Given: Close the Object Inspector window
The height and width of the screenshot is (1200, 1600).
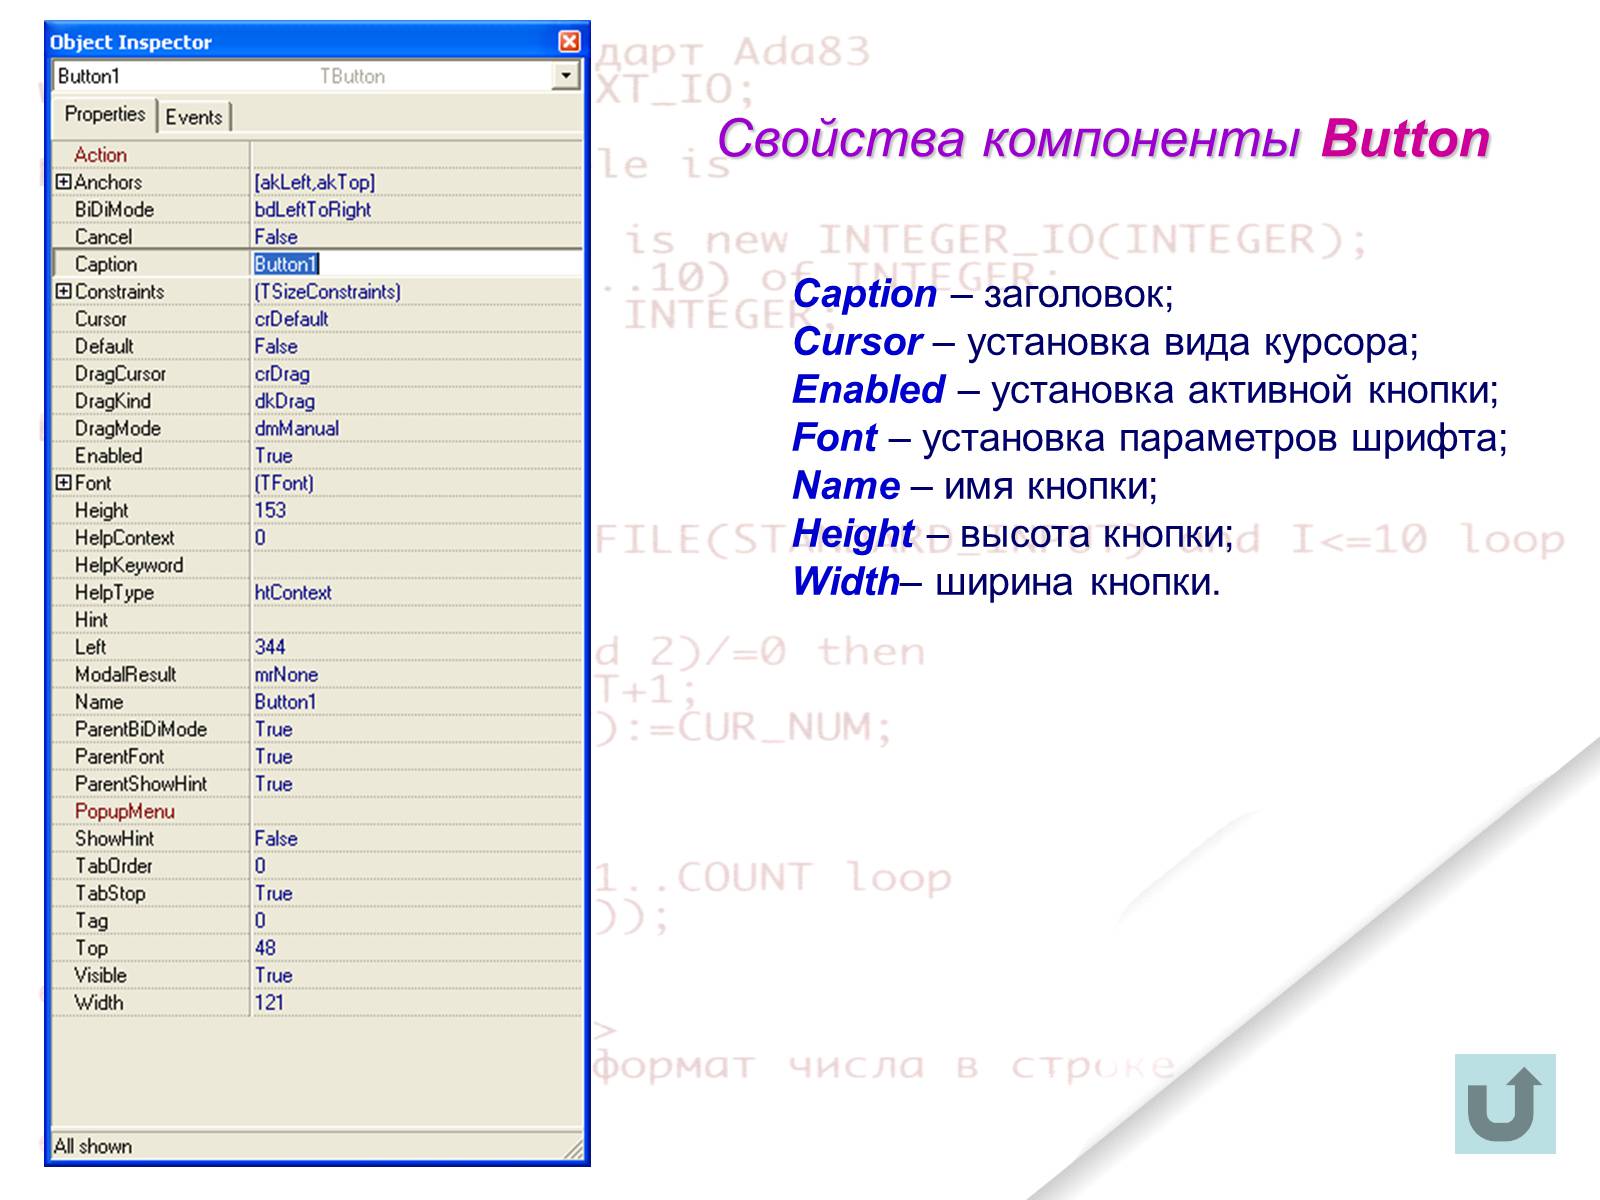Looking at the screenshot, I should (569, 41).
